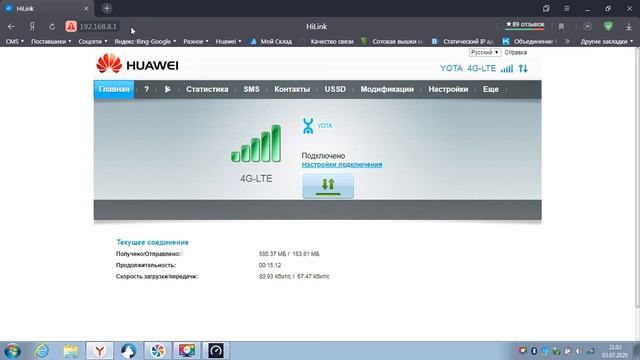Open the Контакты menu tab
Screen dimensions: 640x360
pyautogui.click(x=292, y=89)
